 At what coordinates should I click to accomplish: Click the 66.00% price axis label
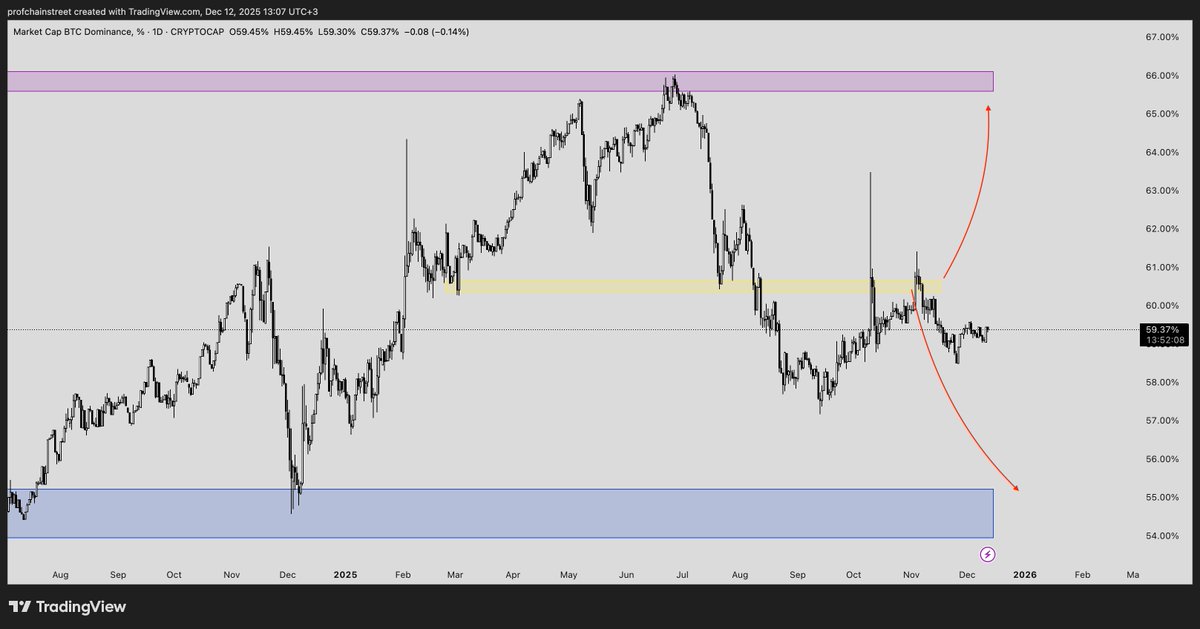coord(1162,76)
